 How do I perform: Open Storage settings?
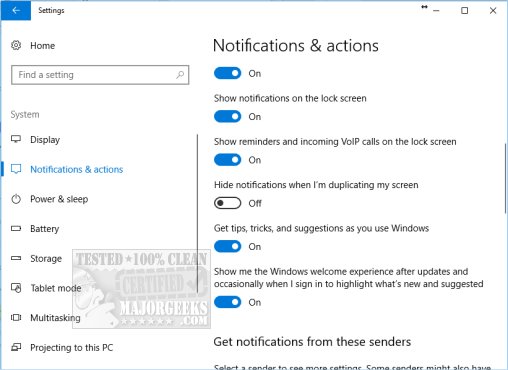pyautogui.click(x=46, y=258)
